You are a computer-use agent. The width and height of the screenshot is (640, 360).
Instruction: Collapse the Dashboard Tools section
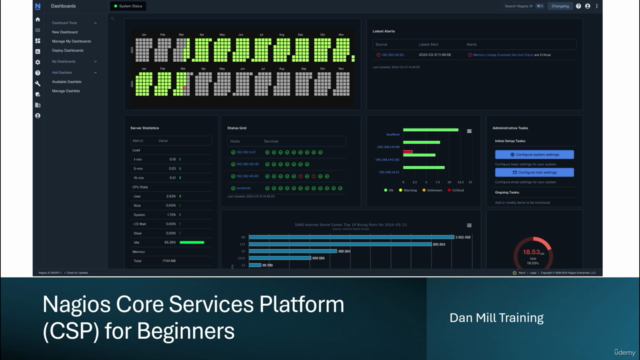pos(95,23)
